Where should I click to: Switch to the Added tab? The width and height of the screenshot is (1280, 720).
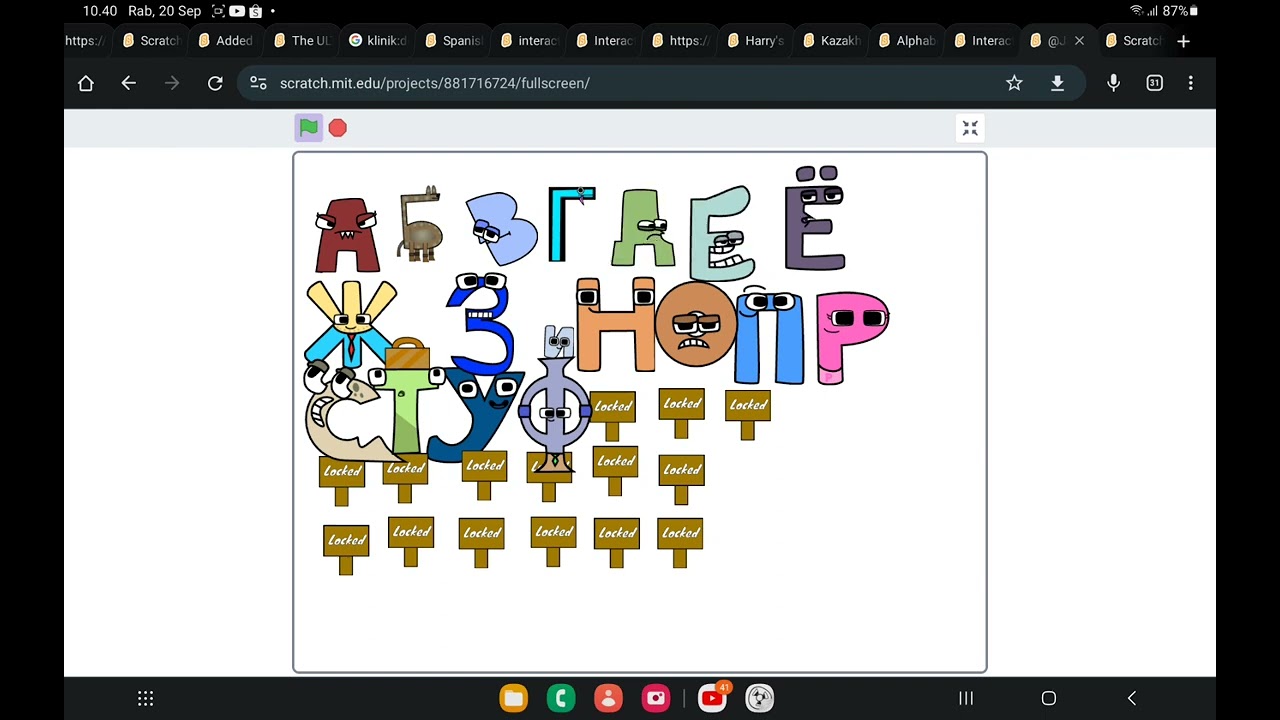click(x=226, y=41)
